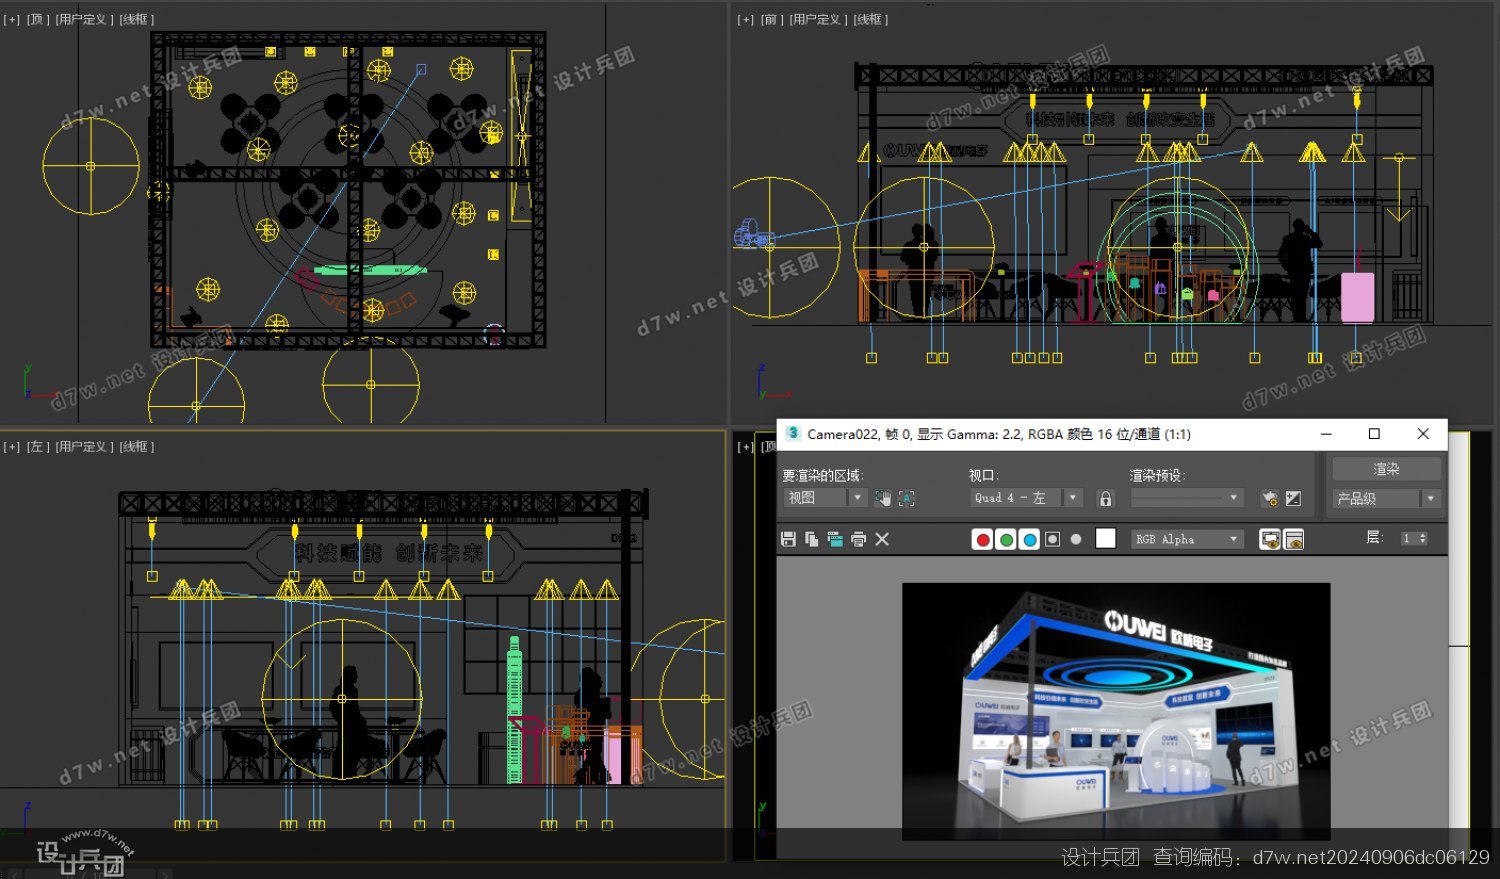
Task: Open the top viewport [用户定义] shading menu
Action: point(84,19)
